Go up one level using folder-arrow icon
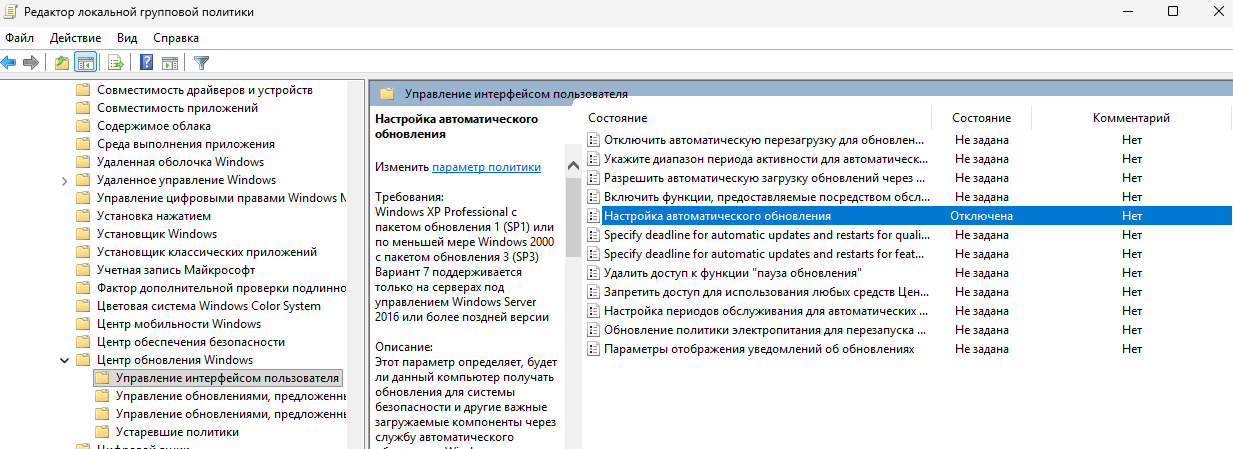 pos(62,63)
